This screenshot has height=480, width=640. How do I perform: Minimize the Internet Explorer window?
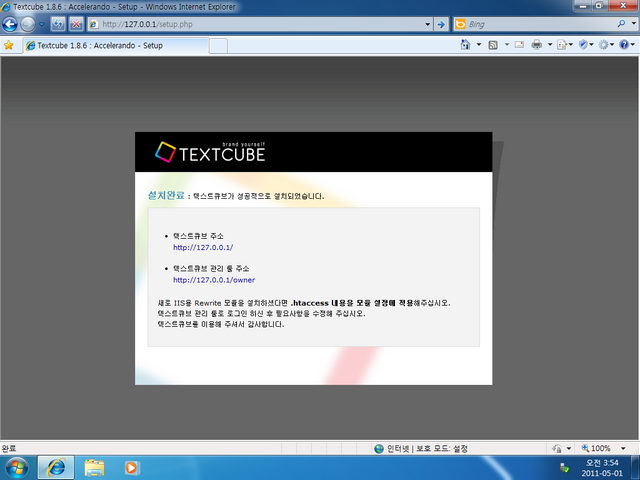point(582,6)
